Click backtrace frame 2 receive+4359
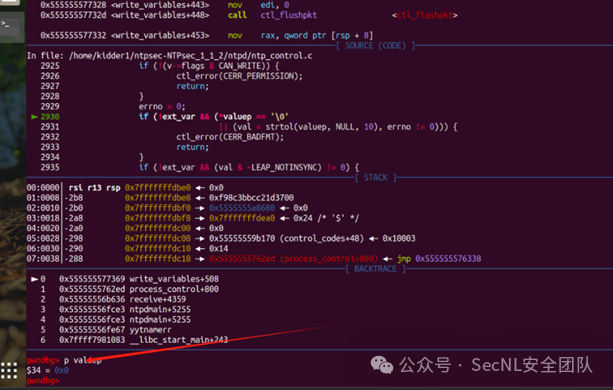Screen dimensions: 613x390 (113, 299)
